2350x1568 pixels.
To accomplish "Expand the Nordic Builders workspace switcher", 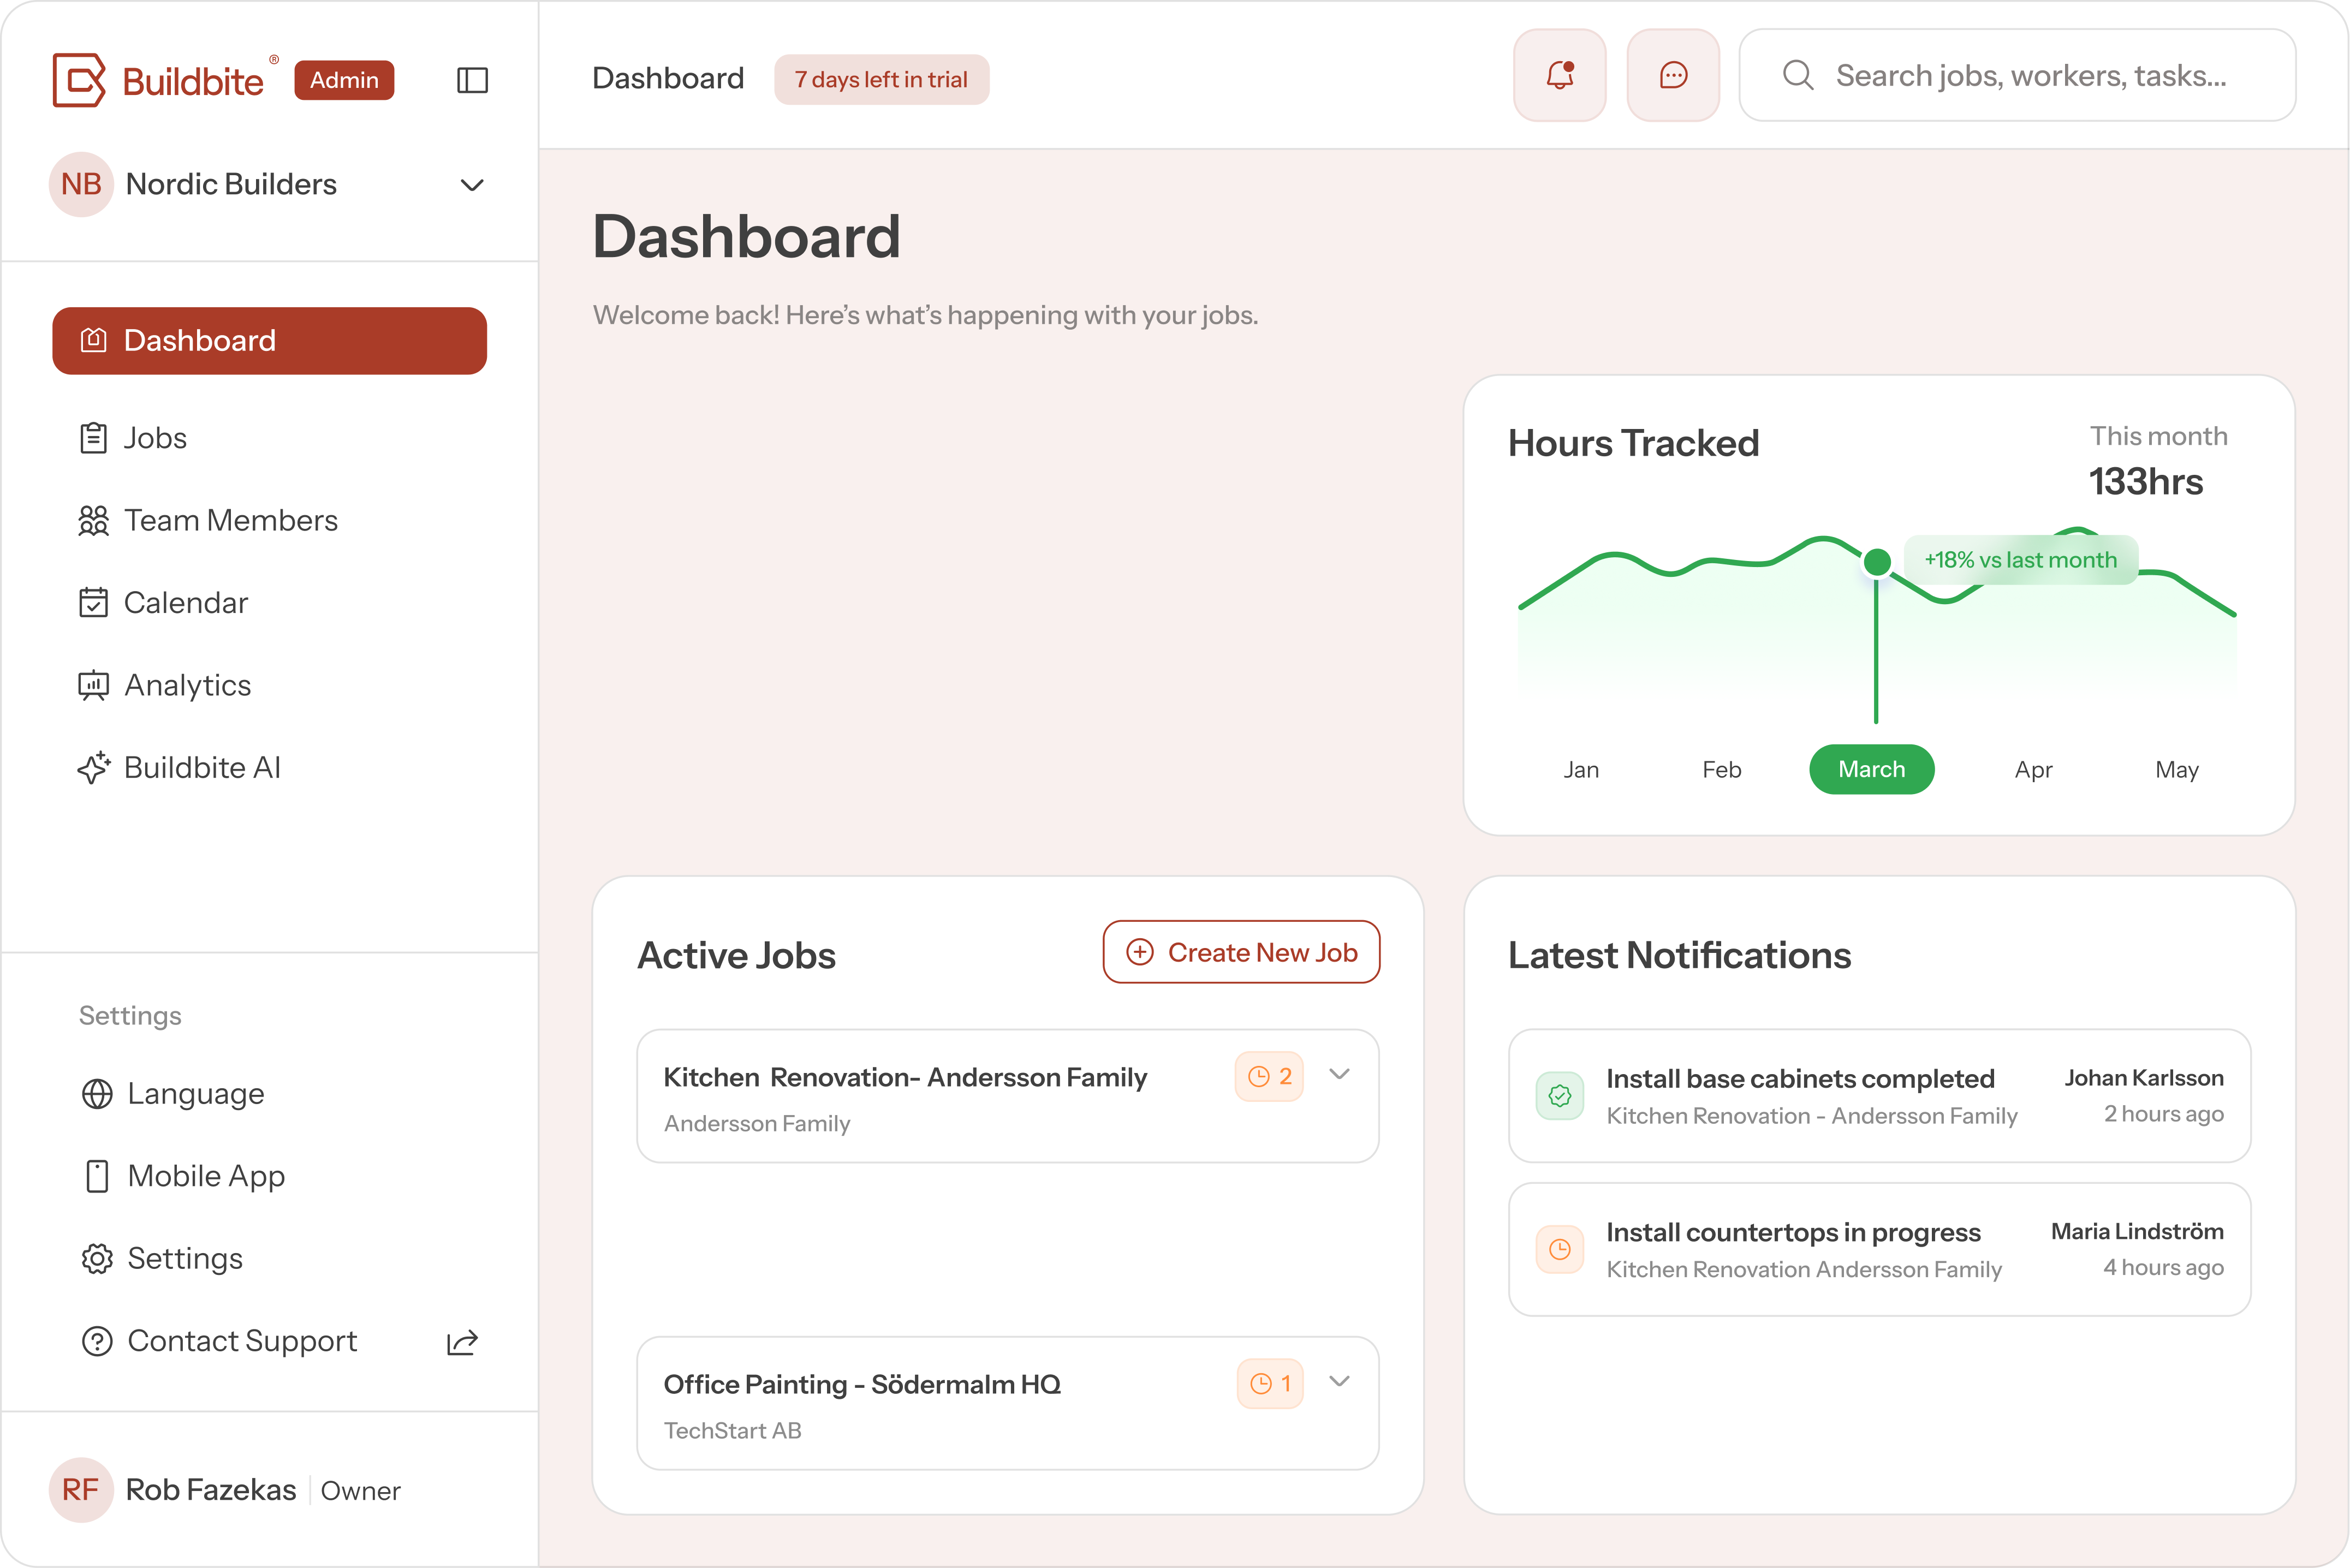I will (x=471, y=185).
